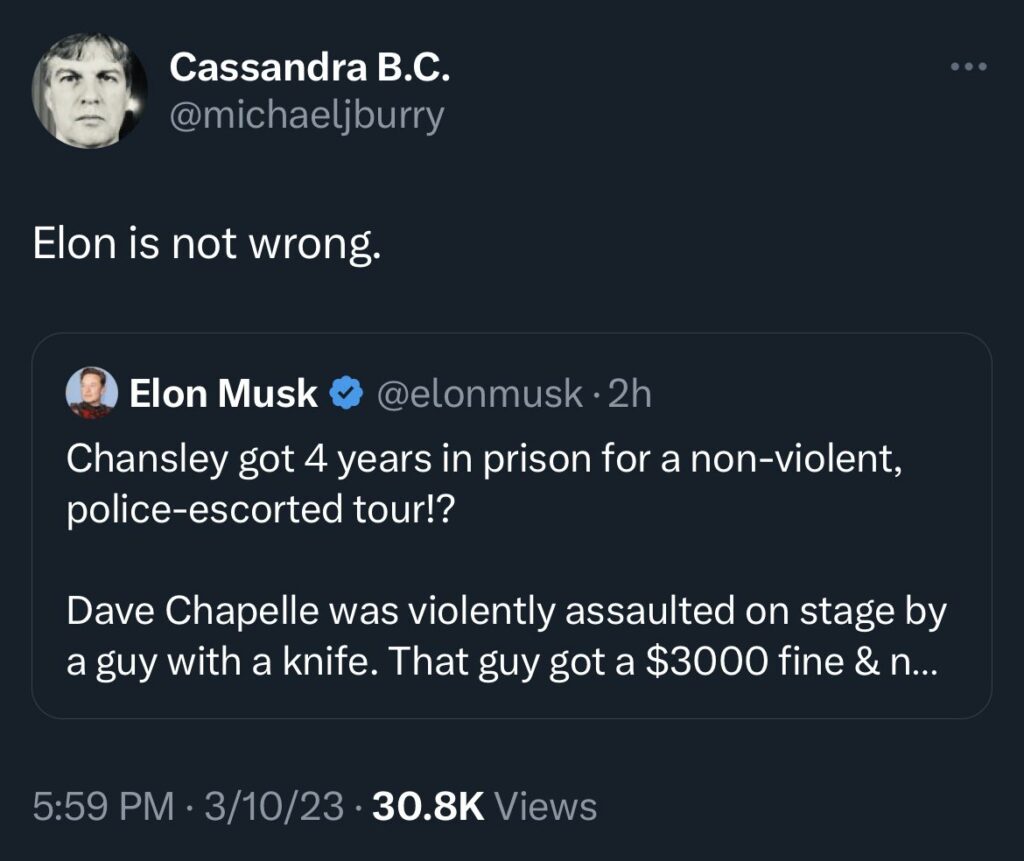The image size is (1024, 861).
Task: Click the "Views" label
Action: click(546, 806)
